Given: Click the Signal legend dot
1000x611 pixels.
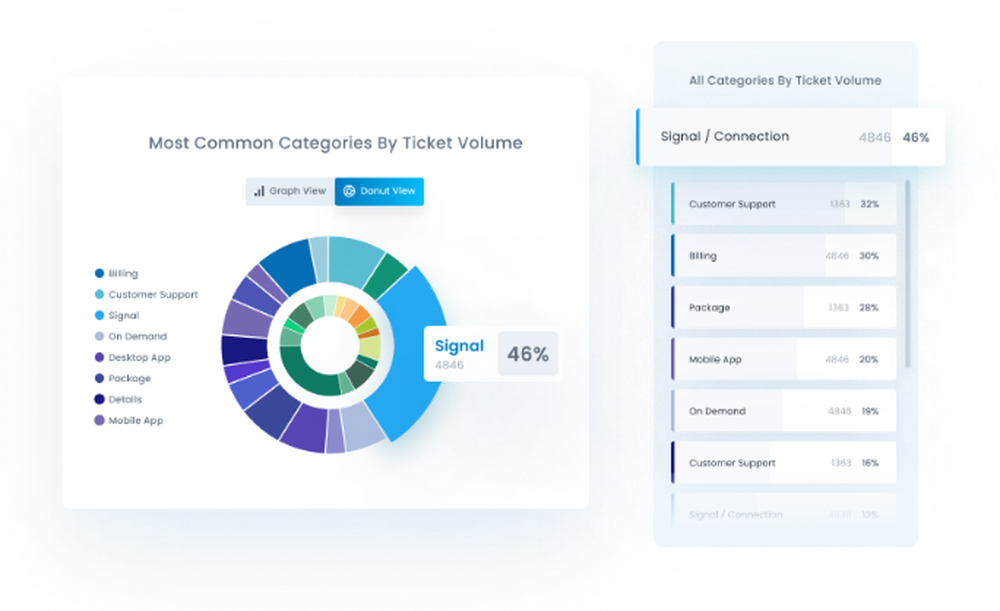Looking at the screenshot, I should (x=99, y=316).
